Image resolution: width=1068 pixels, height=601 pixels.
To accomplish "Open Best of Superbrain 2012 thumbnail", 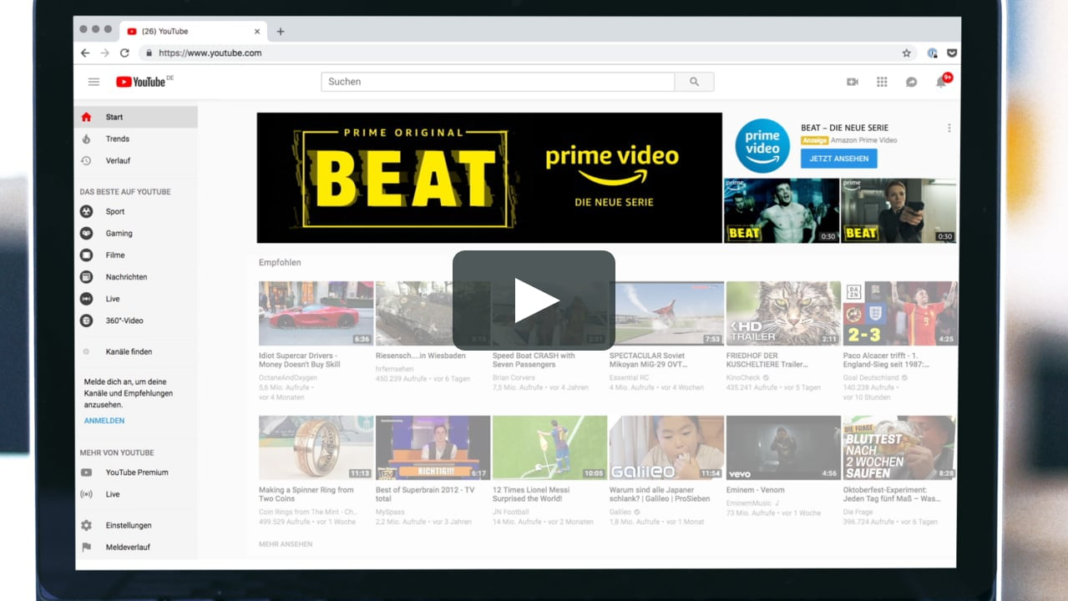I will [433, 448].
